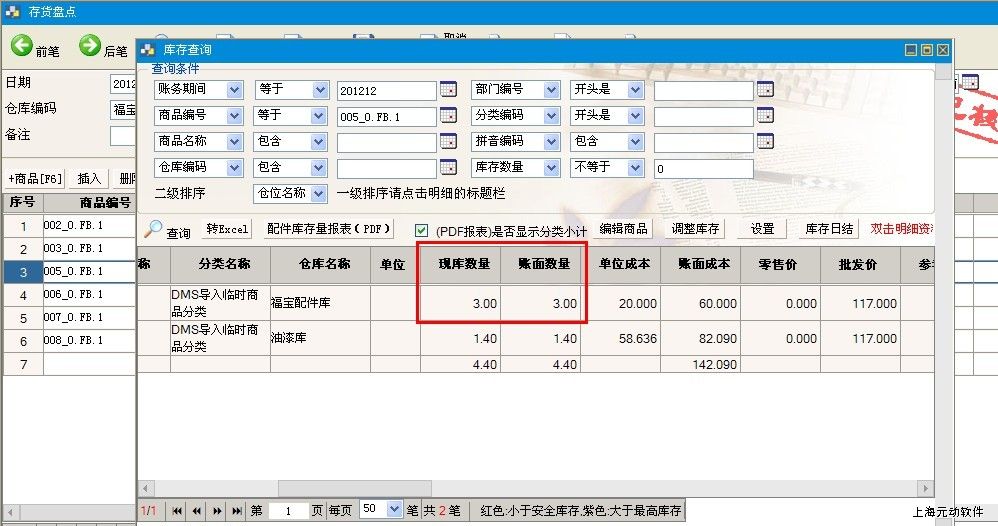The height and width of the screenshot is (526, 998).
Task: Go to last page in pager
Action: (x=237, y=511)
